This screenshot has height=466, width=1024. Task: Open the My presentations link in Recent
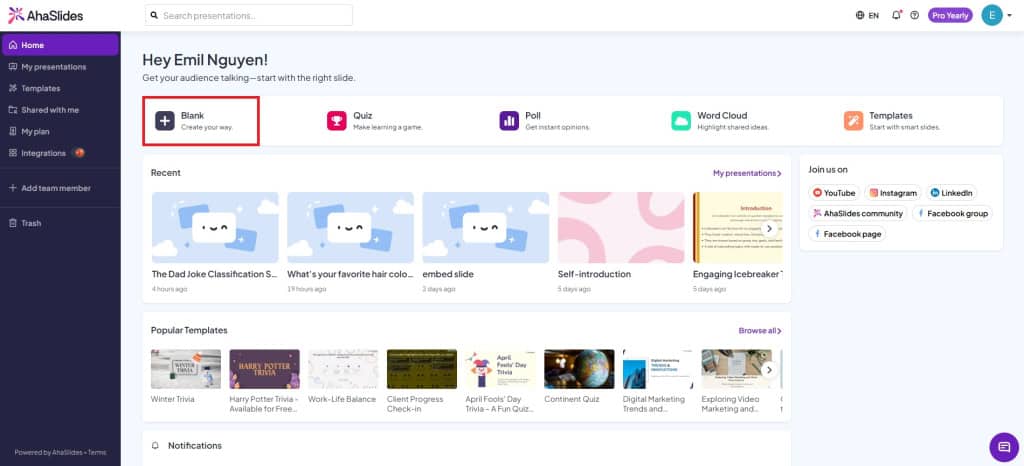pos(747,174)
